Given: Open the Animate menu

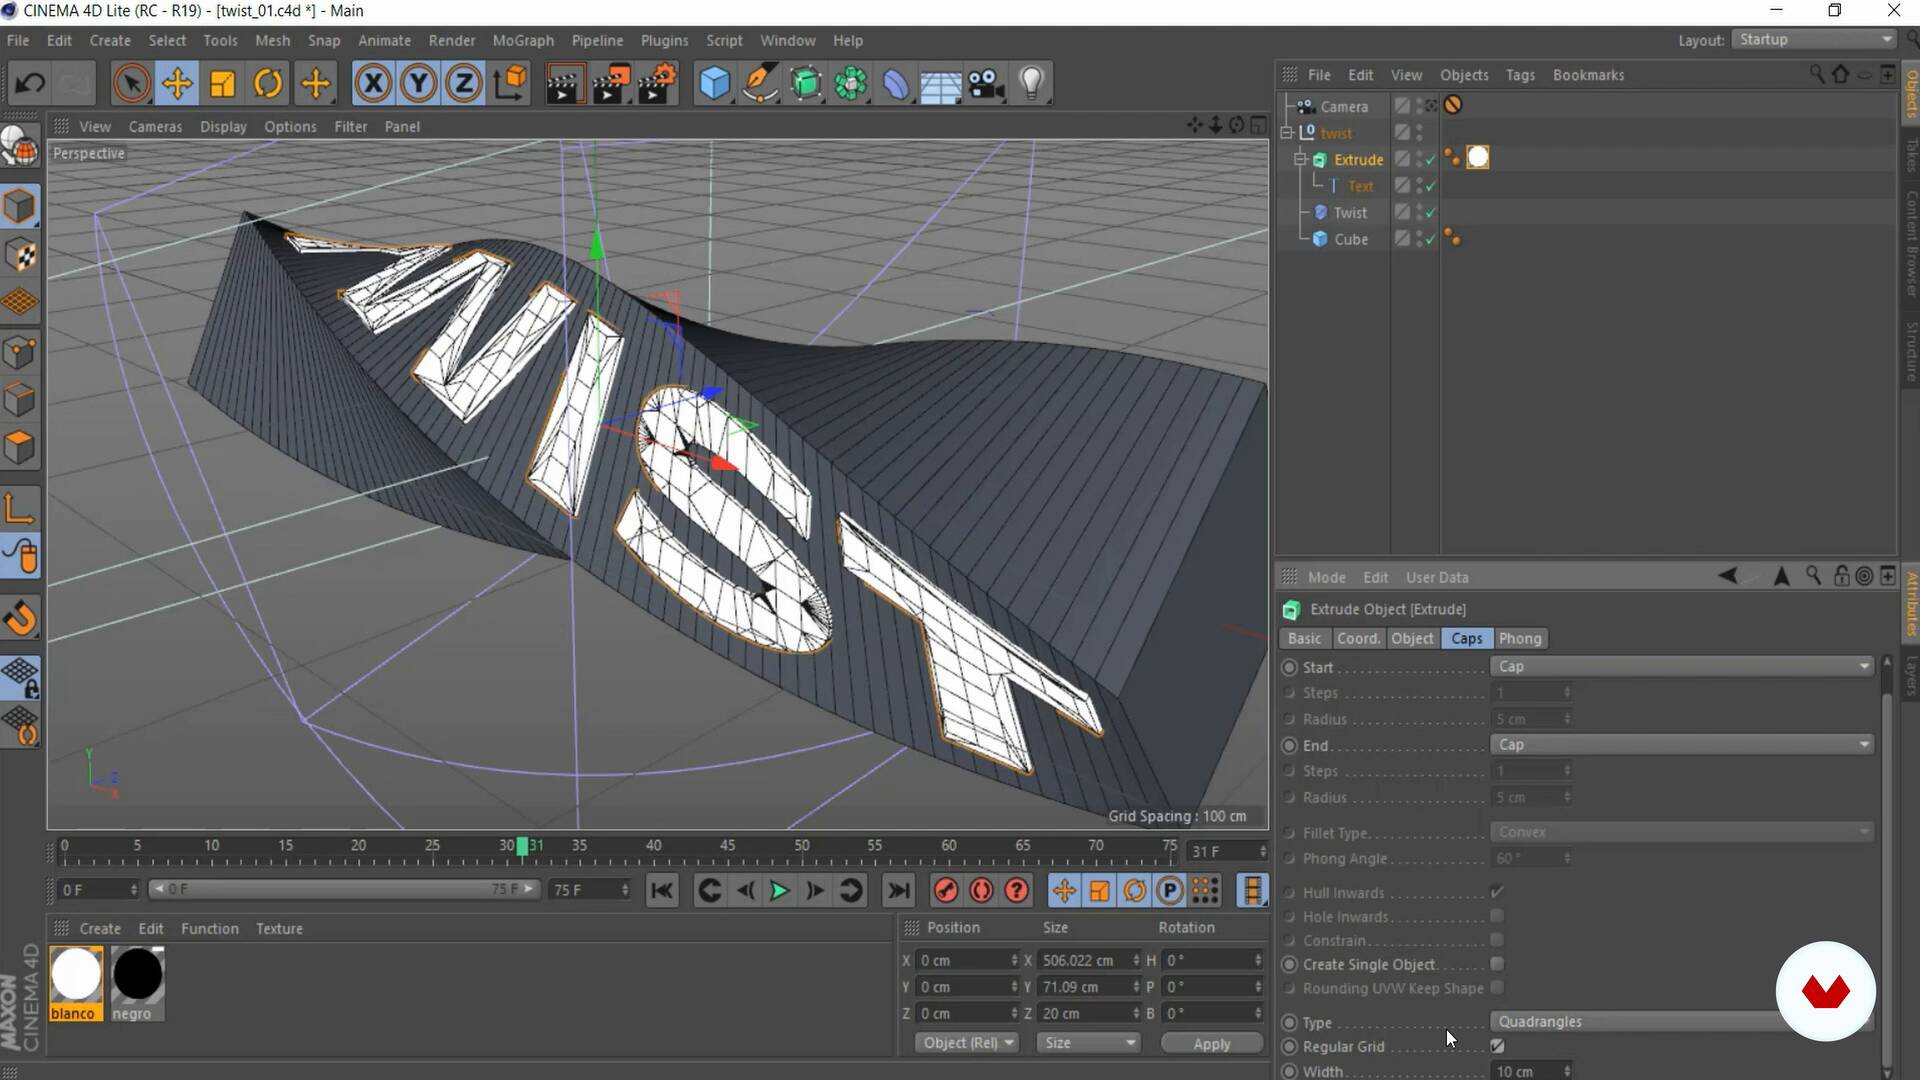Looking at the screenshot, I should pos(384,40).
